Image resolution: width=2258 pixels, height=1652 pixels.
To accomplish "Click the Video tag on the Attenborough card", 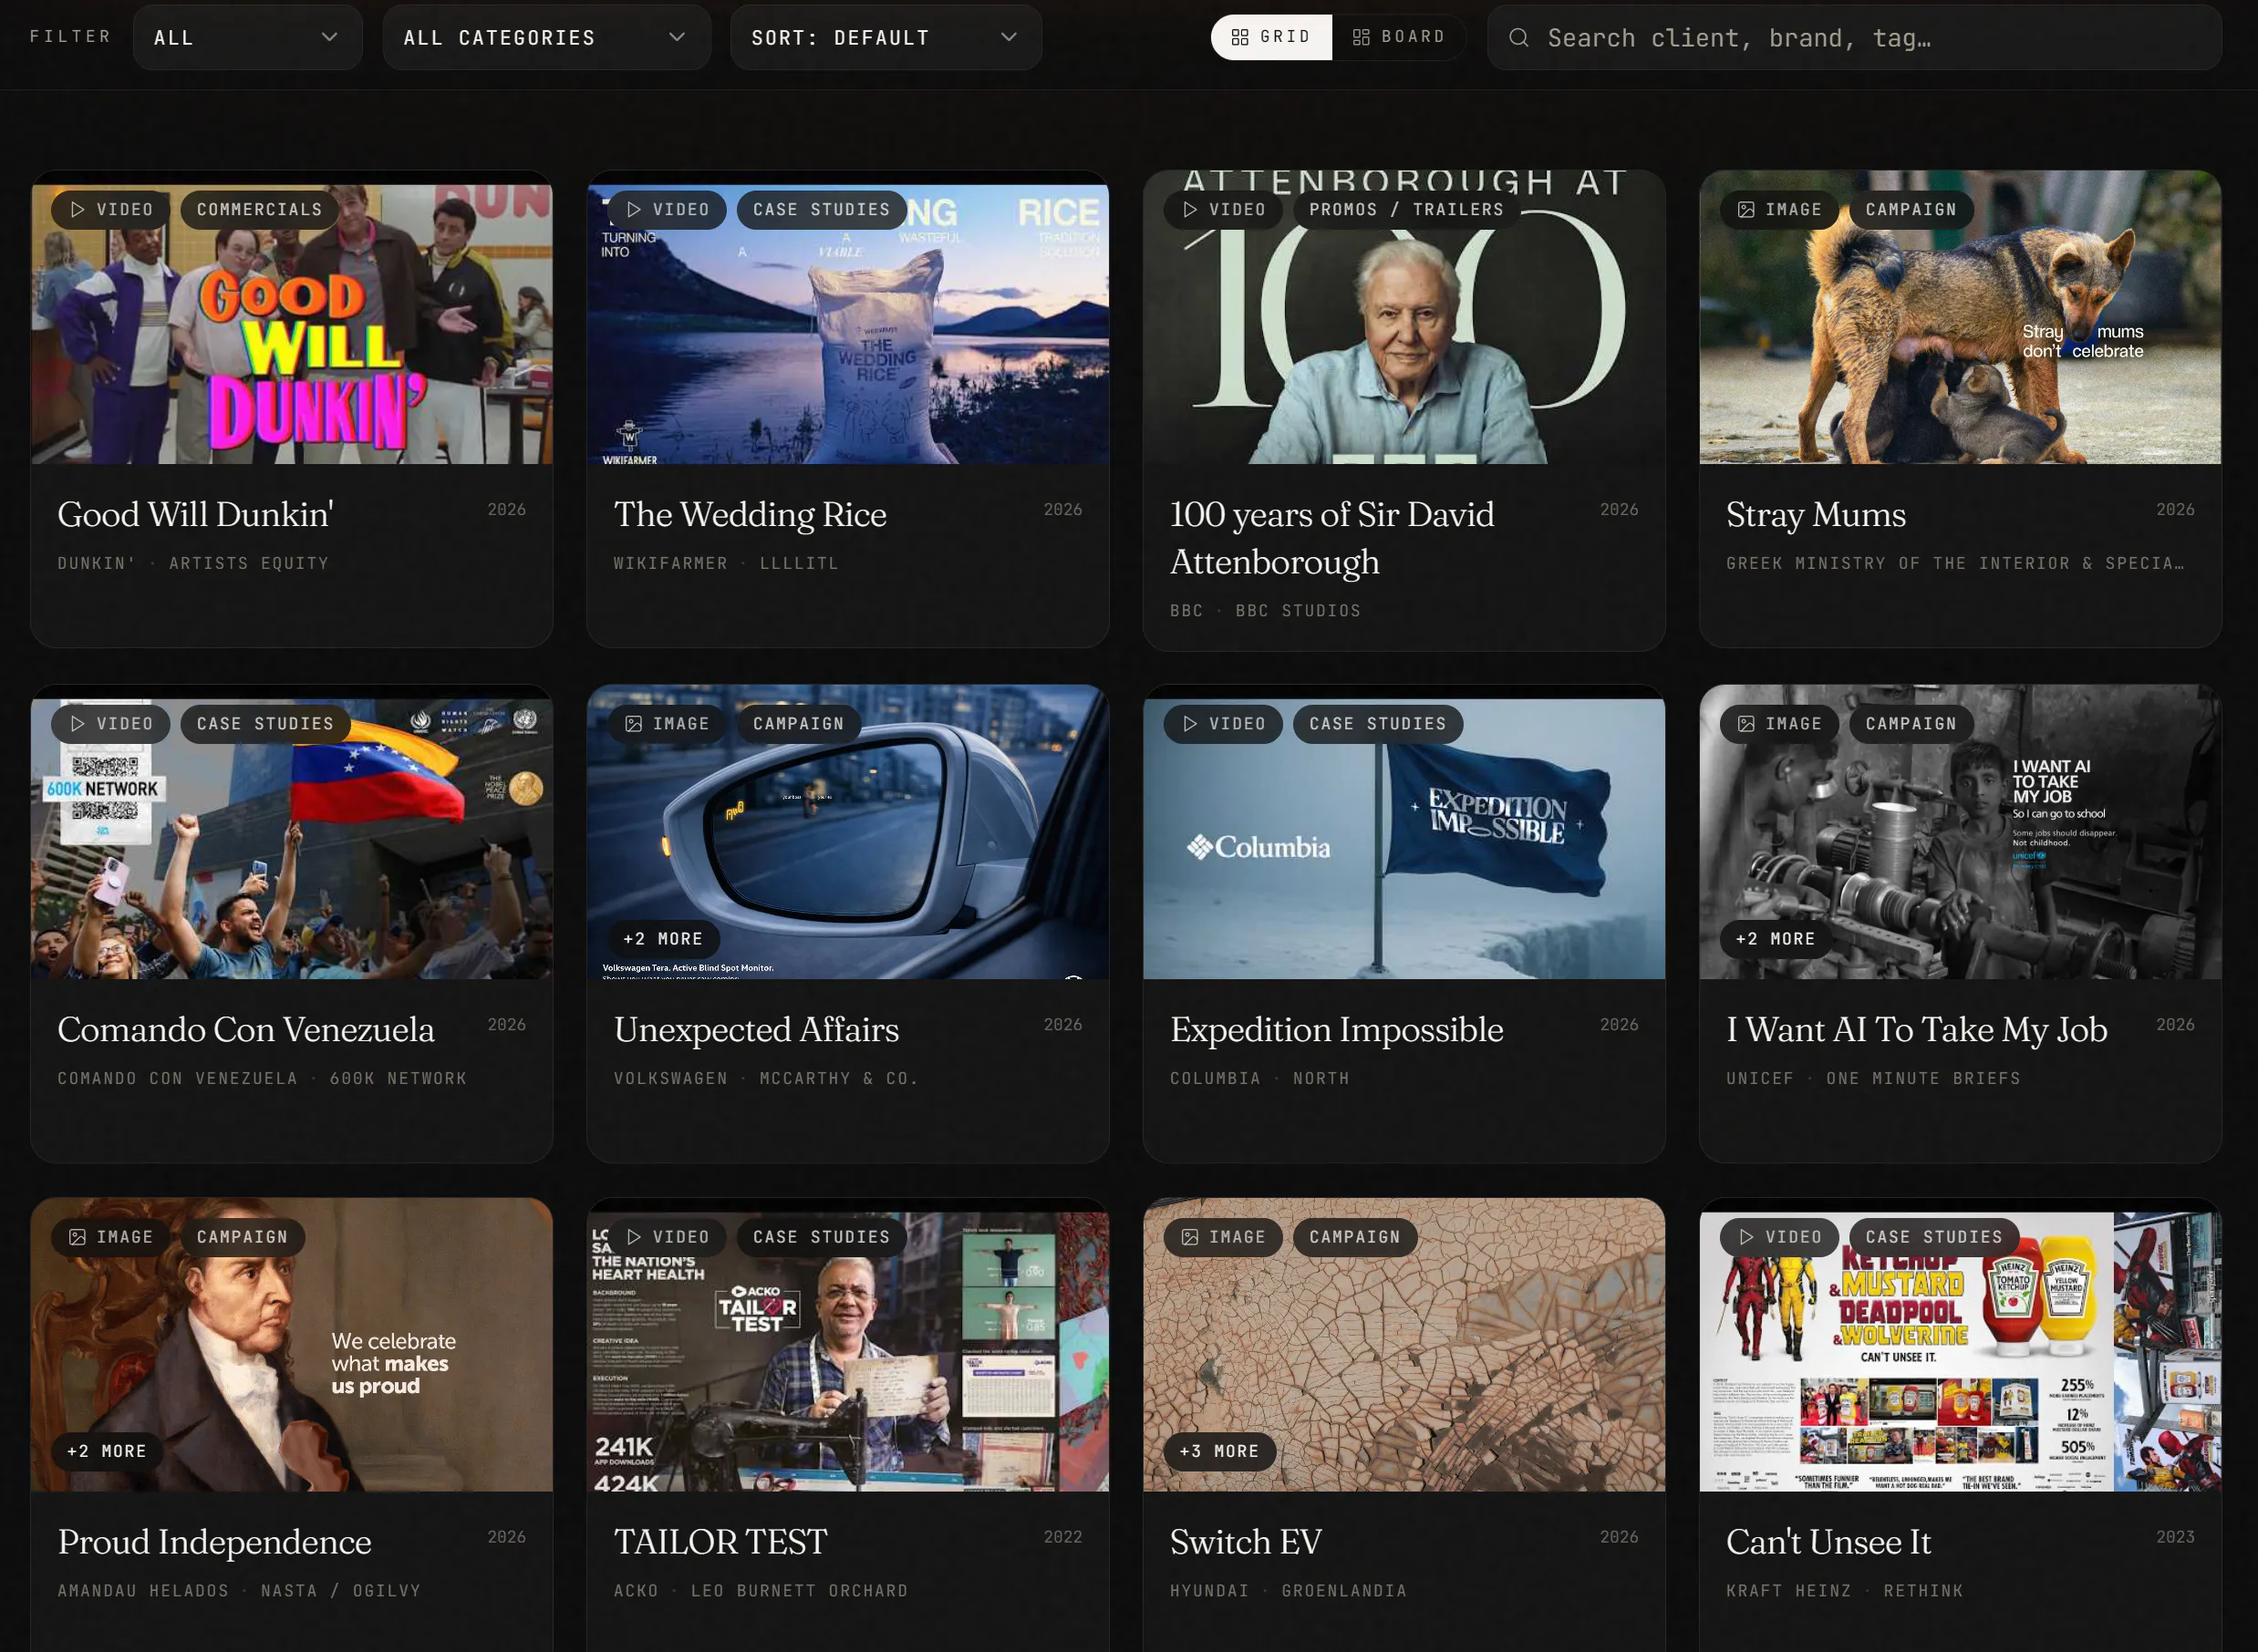I will pos(1223,209).
